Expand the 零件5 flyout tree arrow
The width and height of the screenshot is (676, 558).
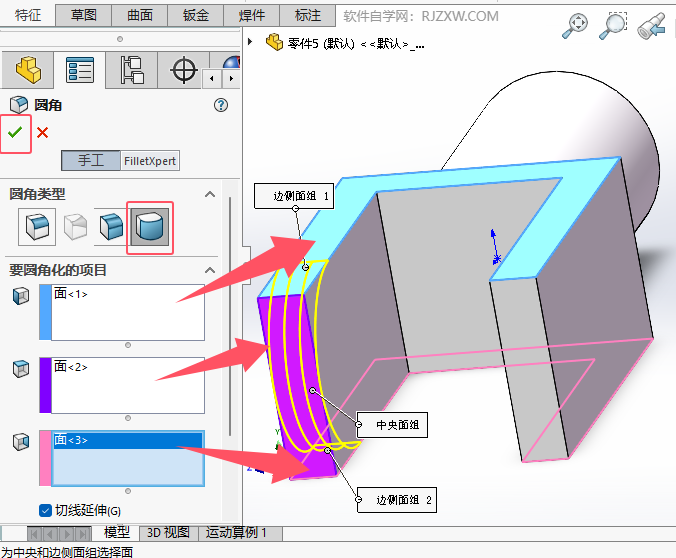click(x=250, y=42)
